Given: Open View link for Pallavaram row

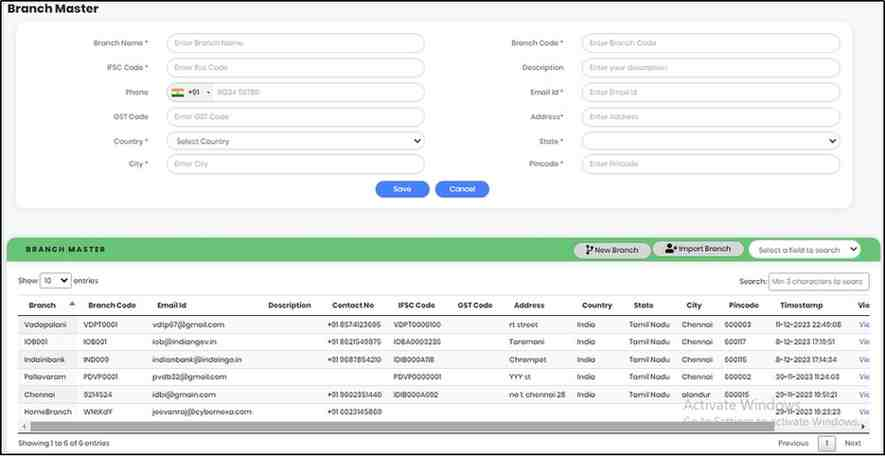Looking at the screenshot, I should (864, 376).
